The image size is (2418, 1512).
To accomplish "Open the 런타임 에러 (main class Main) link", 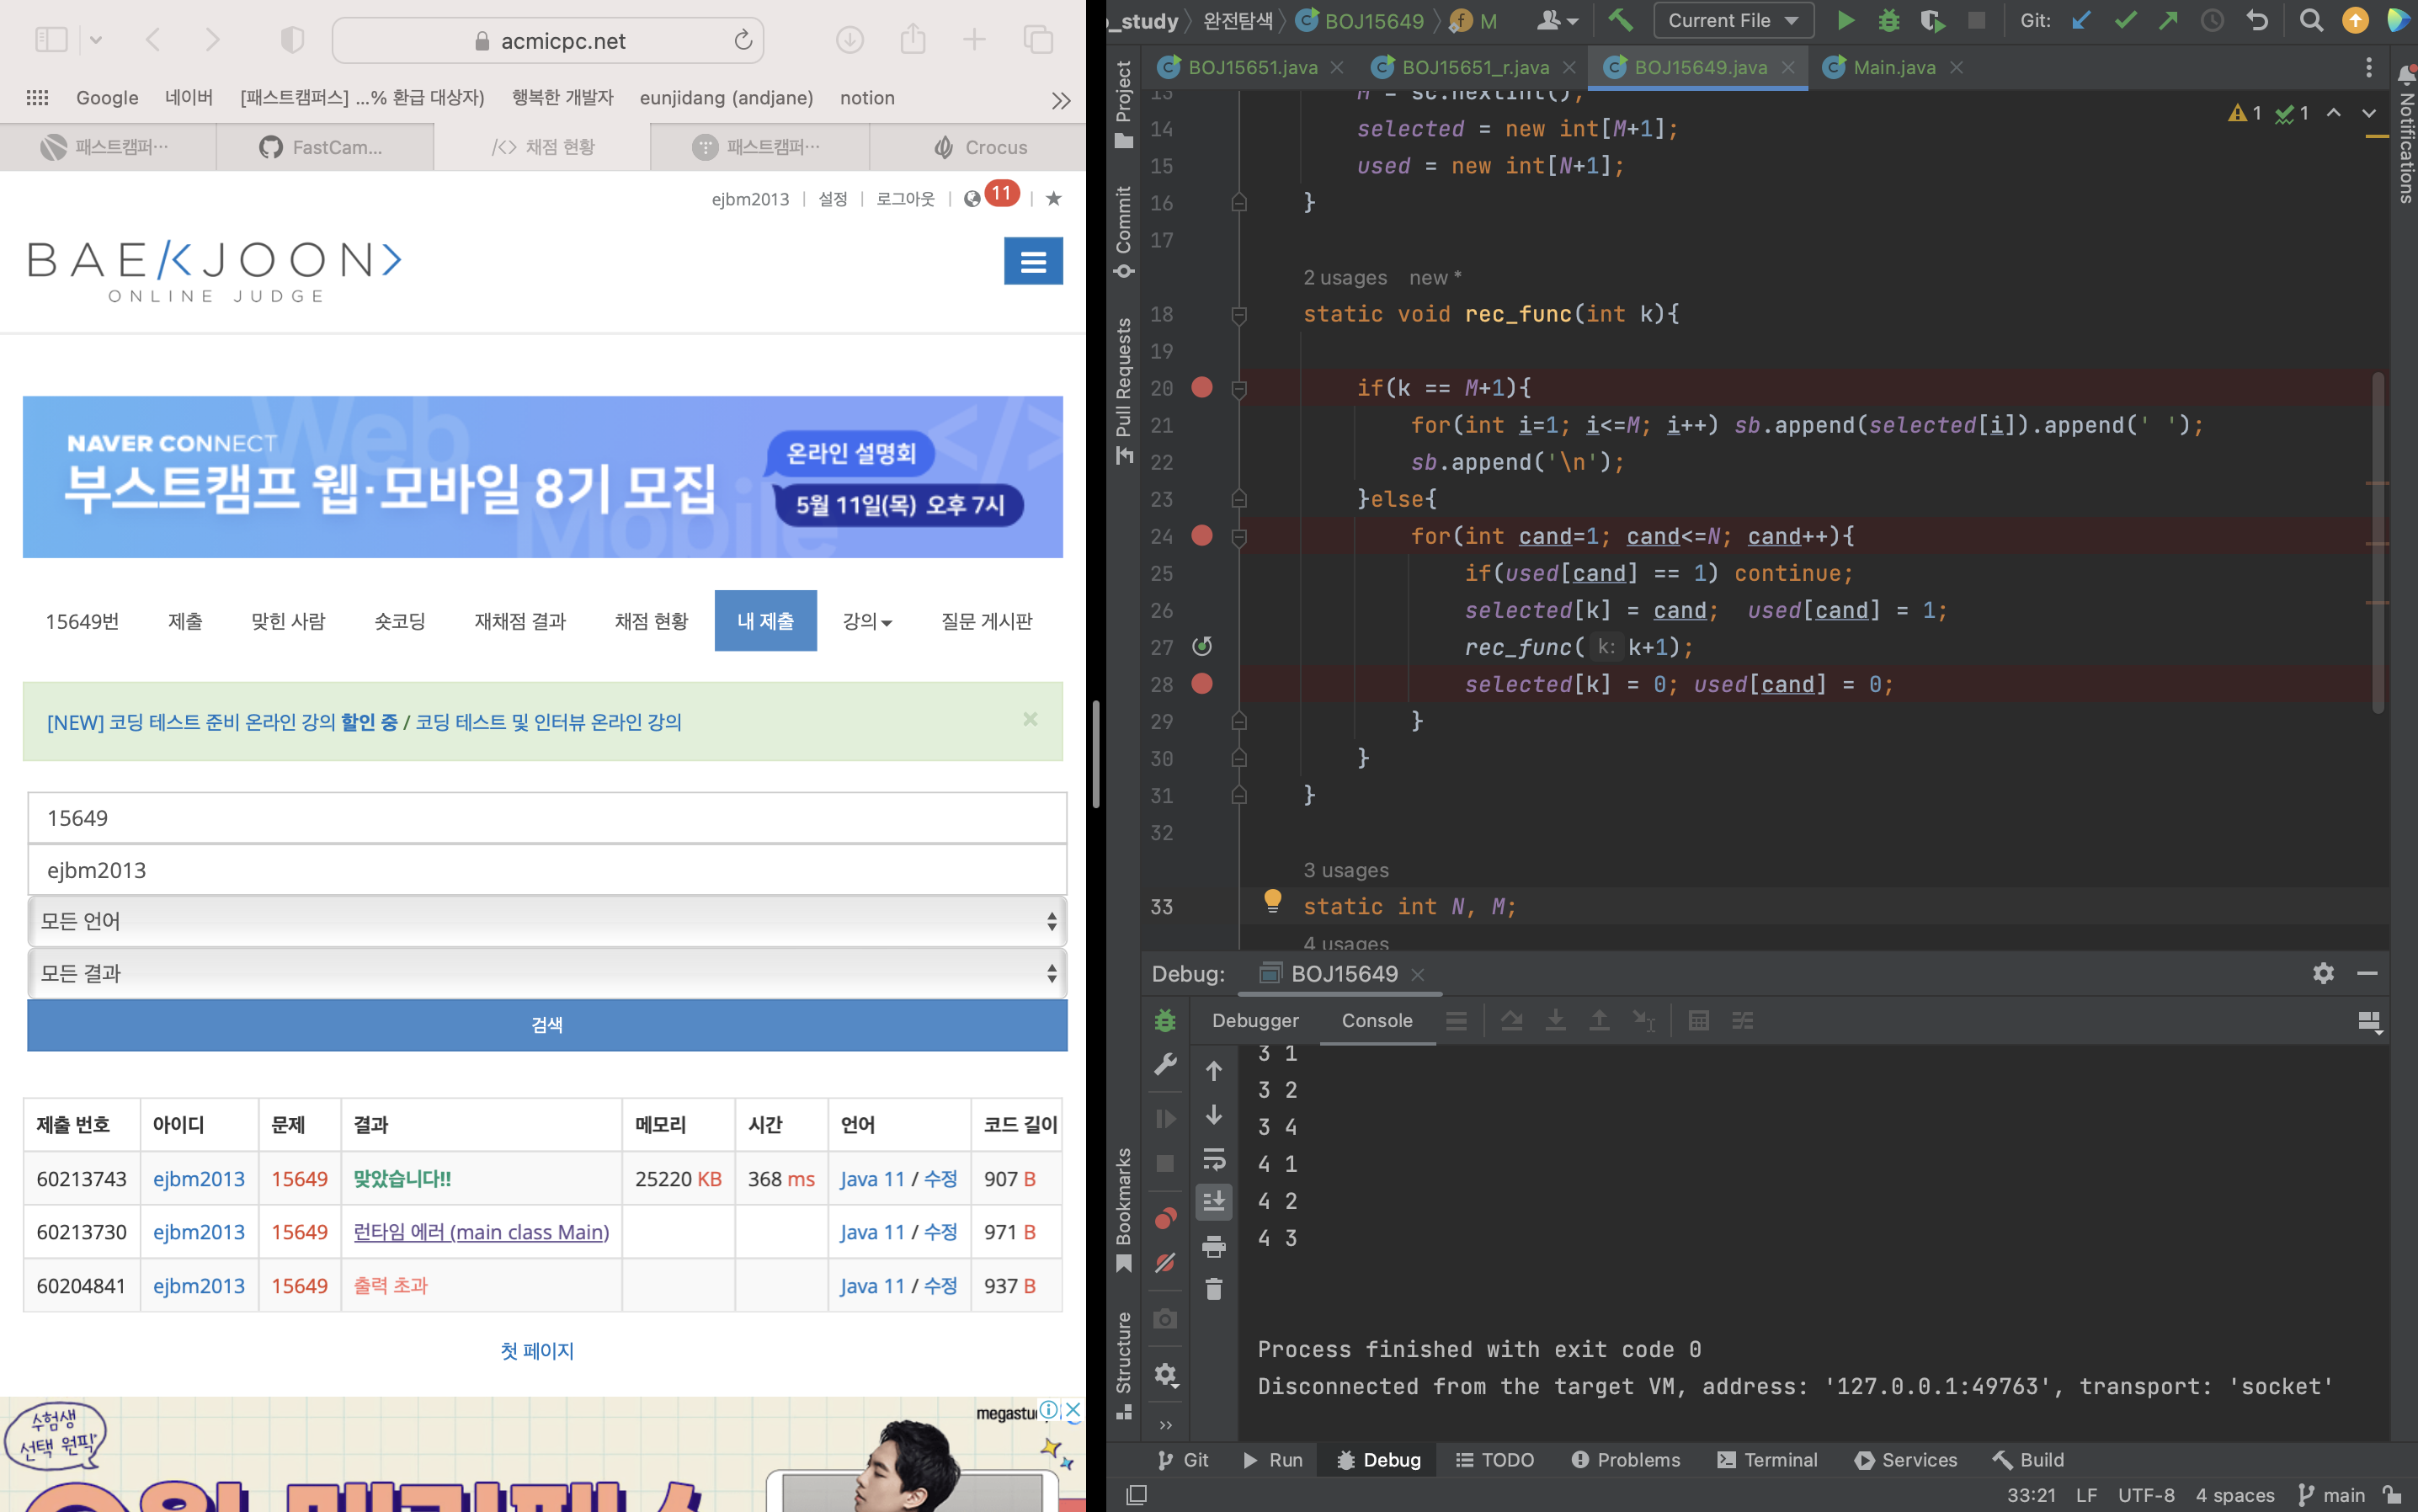I will [481, 1232].
